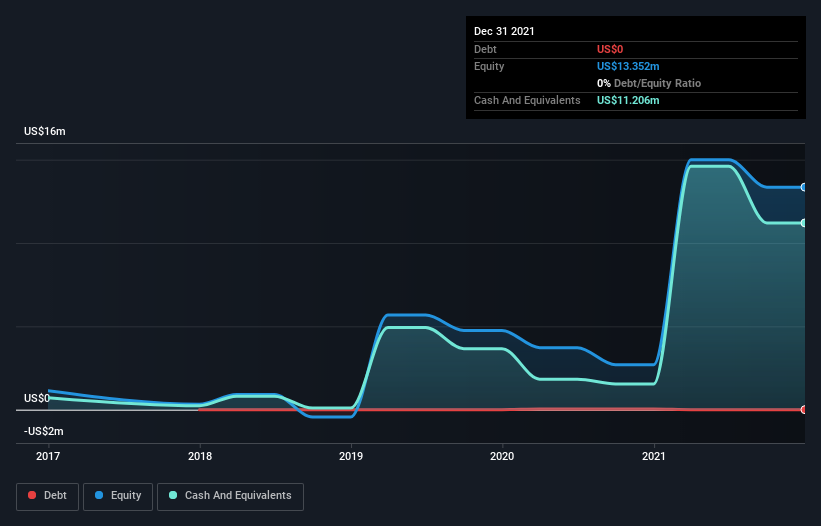
Task: Click the US$11.206m cash value
Action: [x=628, y=100]
